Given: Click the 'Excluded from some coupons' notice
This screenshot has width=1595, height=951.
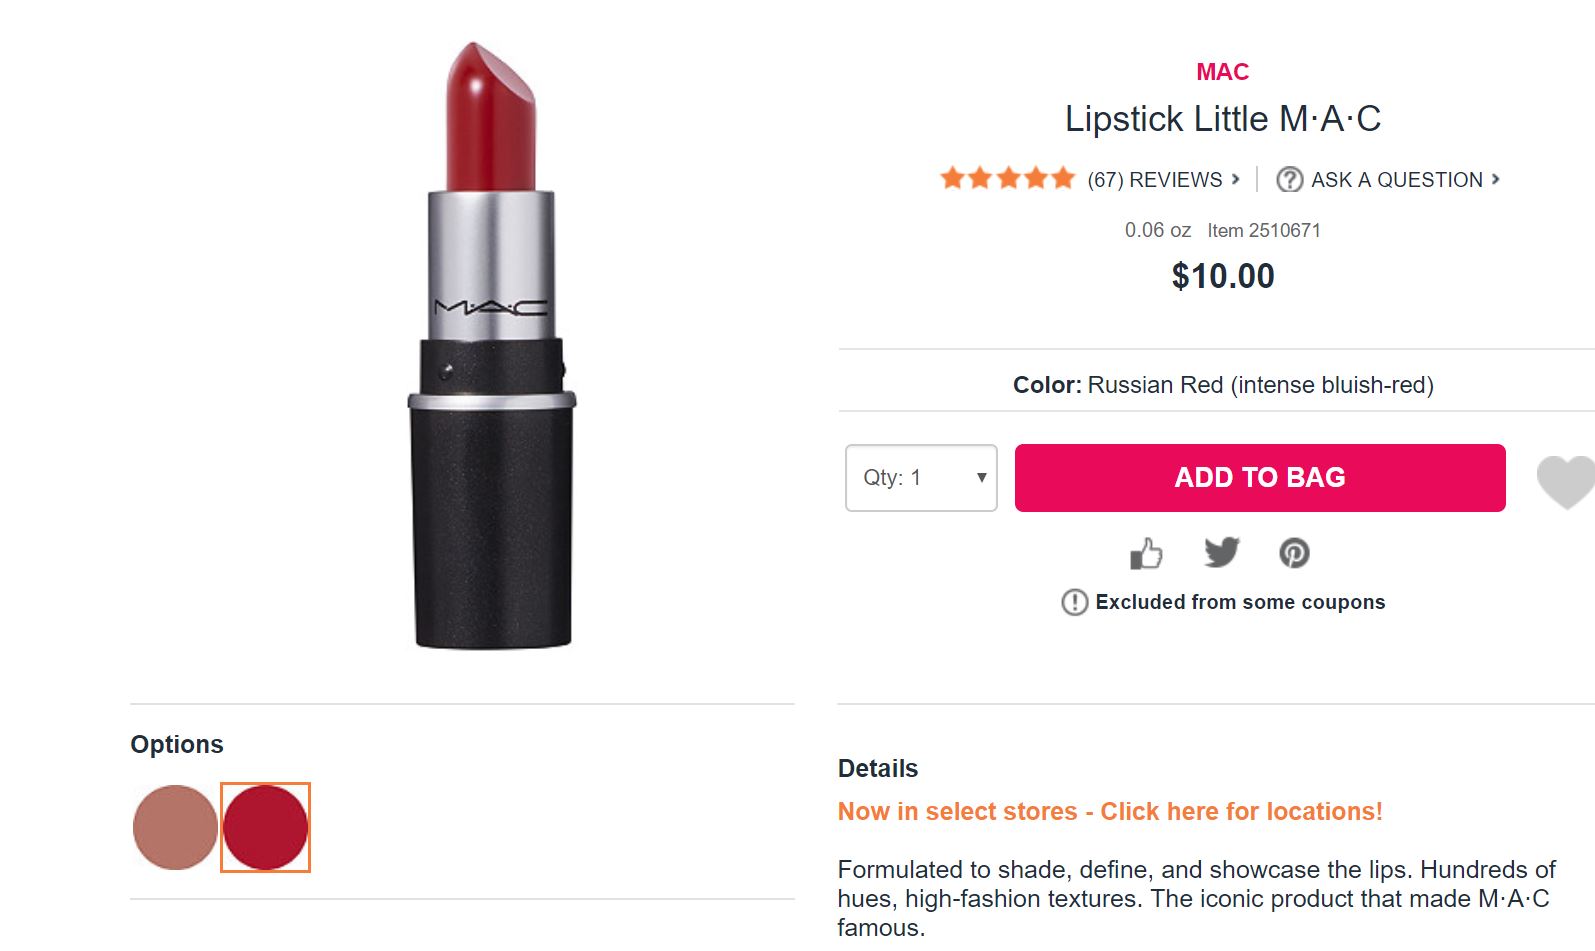Looking at the screenshot, I should click(1240, 602).
